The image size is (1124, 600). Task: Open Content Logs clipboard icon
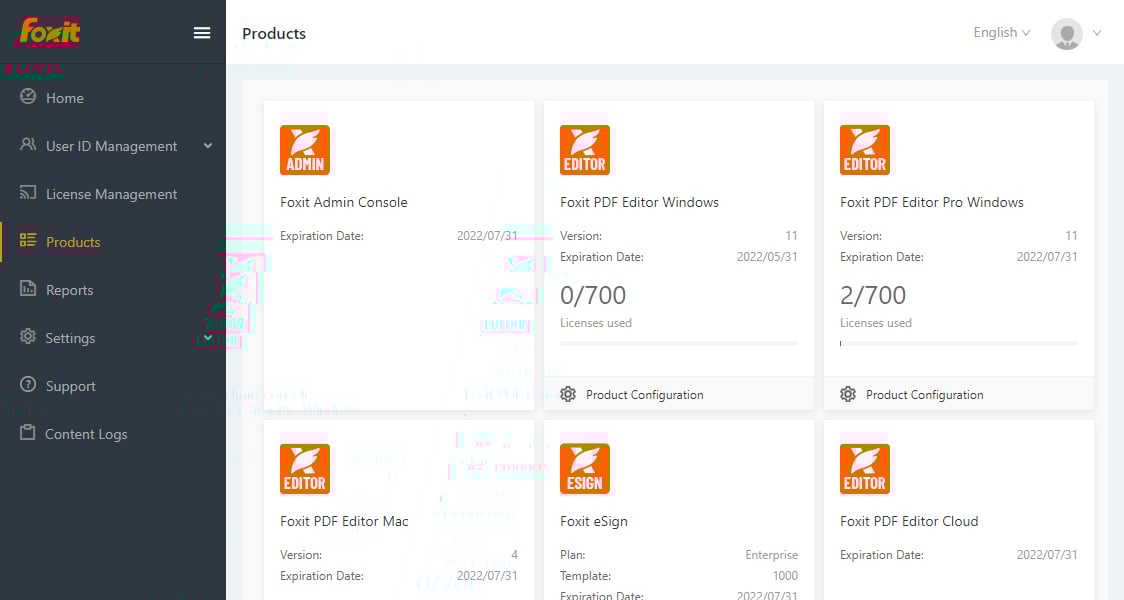28,434
